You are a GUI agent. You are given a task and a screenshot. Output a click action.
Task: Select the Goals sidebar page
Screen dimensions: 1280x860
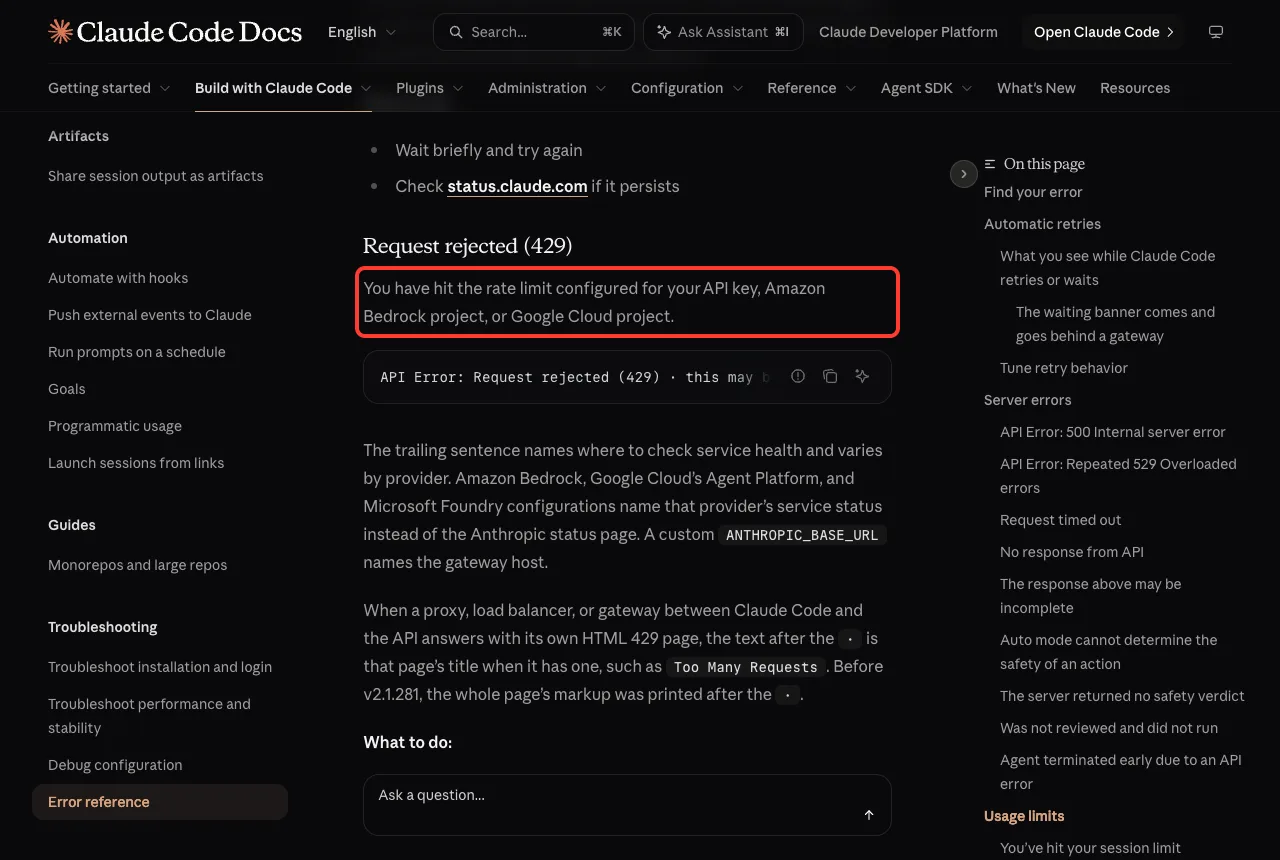pos(67,389)
